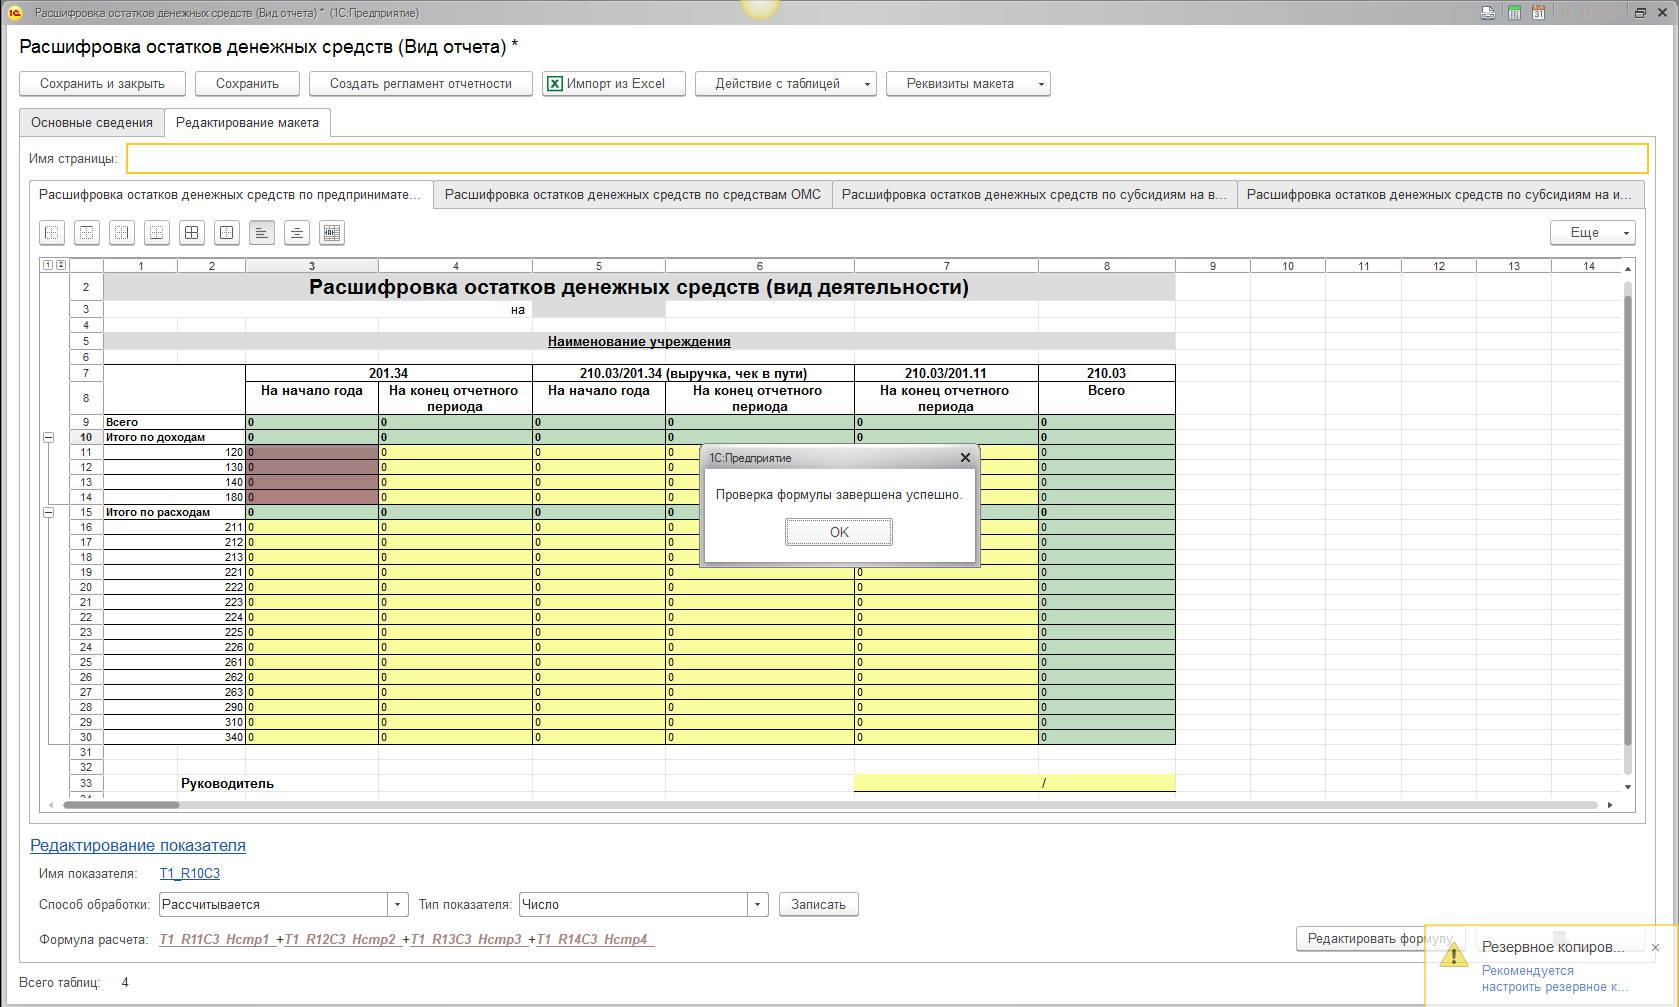Click the center text alignment icon

pyautogui.click(x=297, y=233)
